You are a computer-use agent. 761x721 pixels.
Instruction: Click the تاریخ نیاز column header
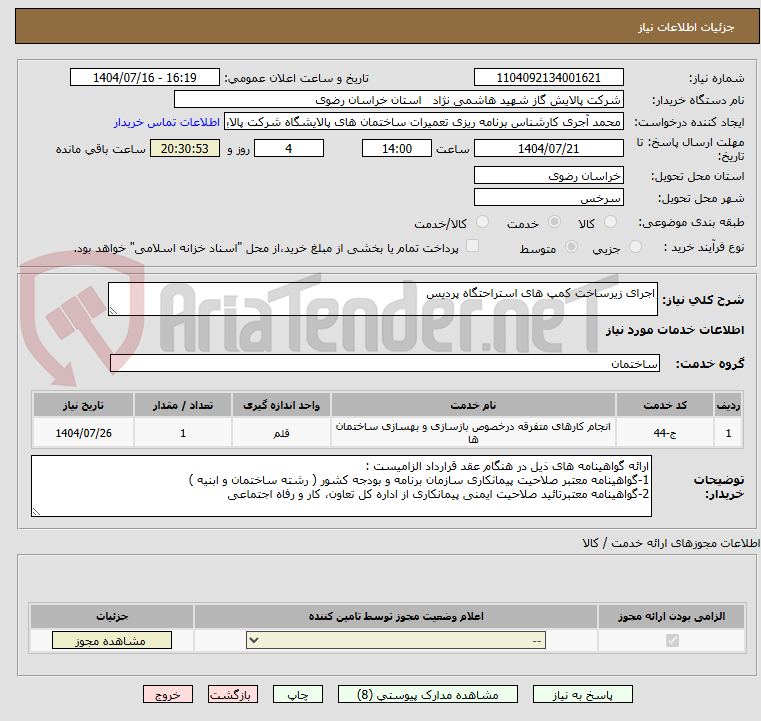[83, 405]
